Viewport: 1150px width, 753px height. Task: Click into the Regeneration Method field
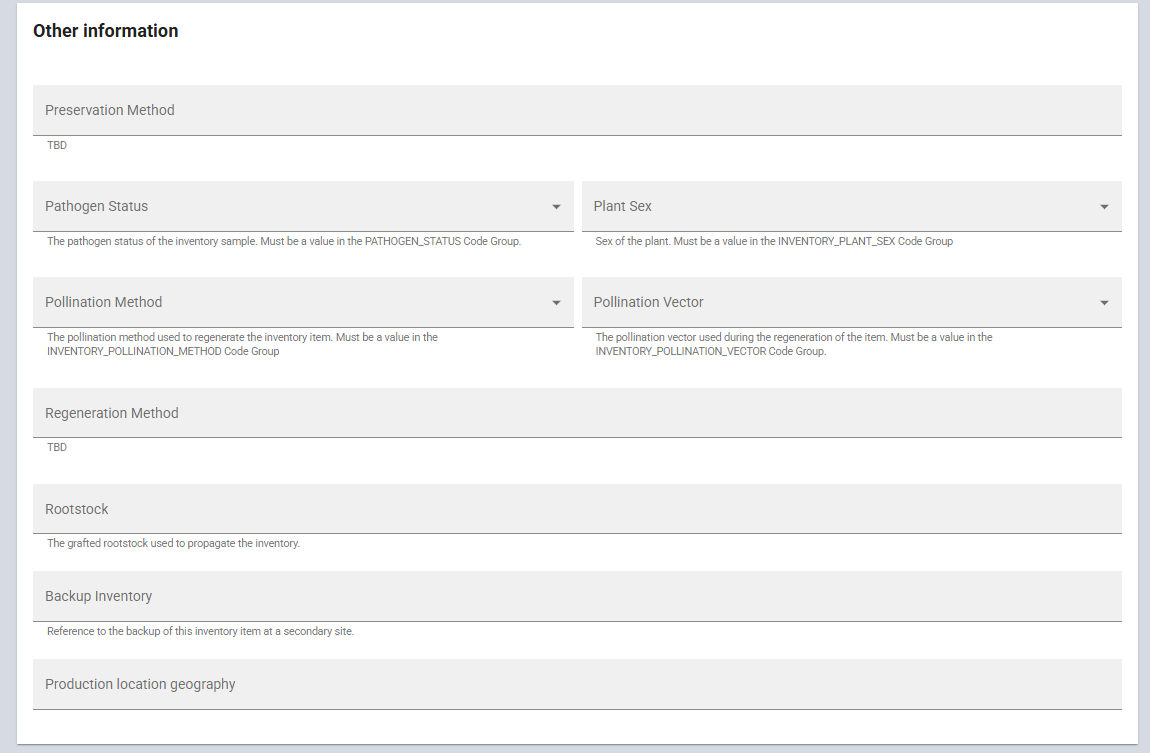pos(577,413)
